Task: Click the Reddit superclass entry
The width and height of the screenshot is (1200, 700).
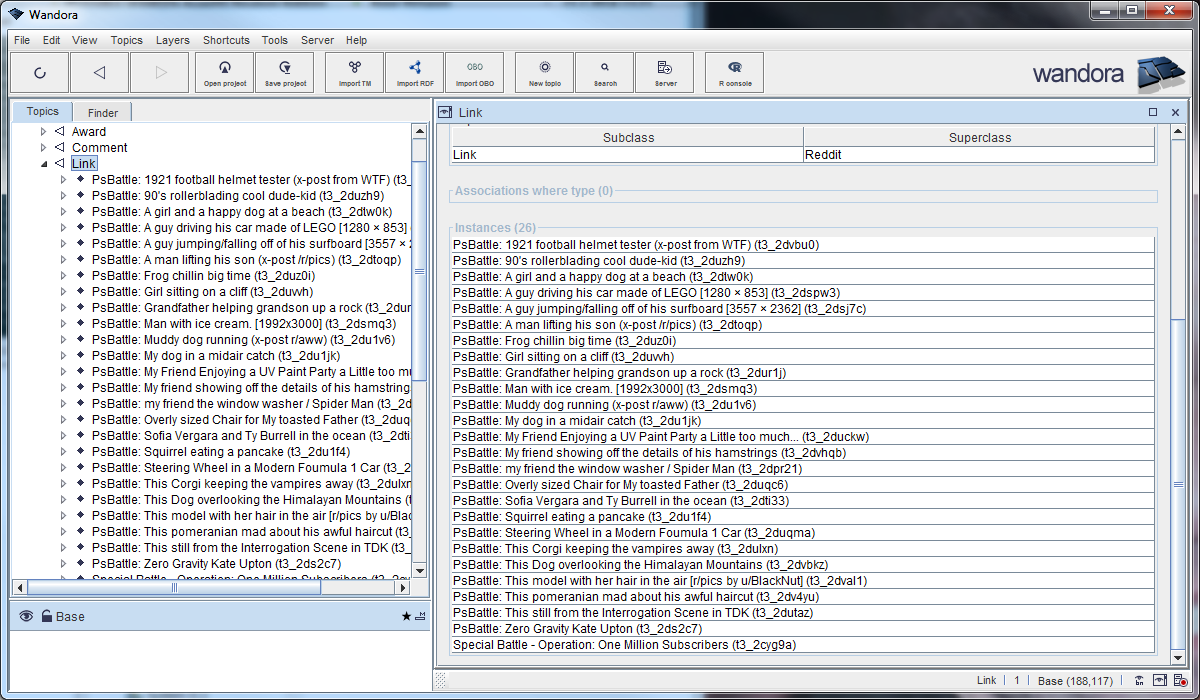Action: pos(824,155)
